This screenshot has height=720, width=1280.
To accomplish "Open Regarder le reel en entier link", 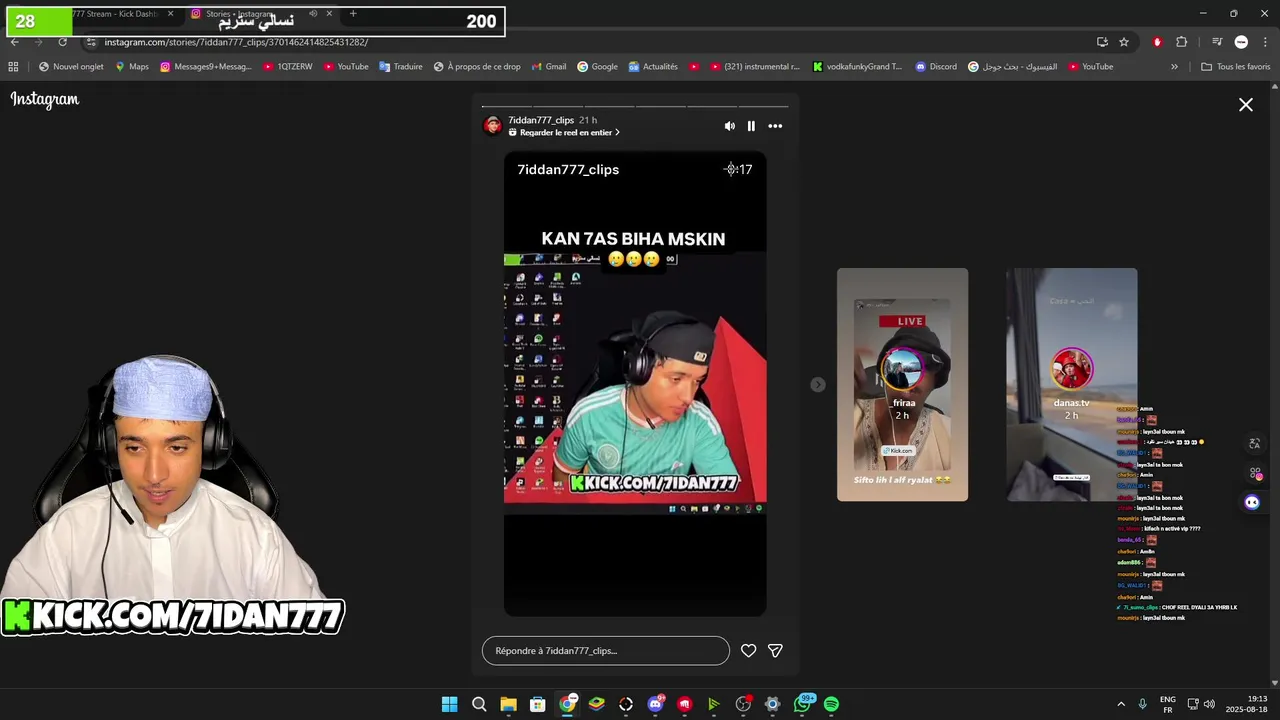I will pyautogui.click(x=565, y=133).
